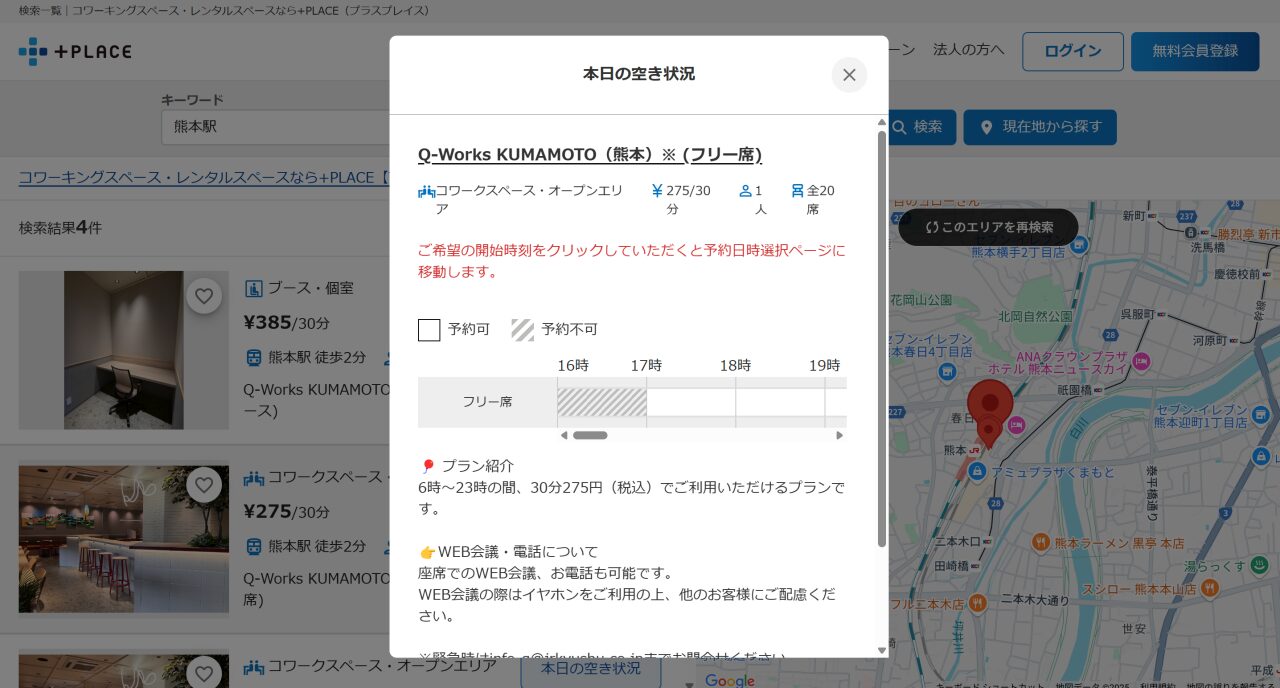Click the dialog vertical scrollbar thumb

pyautogui.click(x=882, y=338)
